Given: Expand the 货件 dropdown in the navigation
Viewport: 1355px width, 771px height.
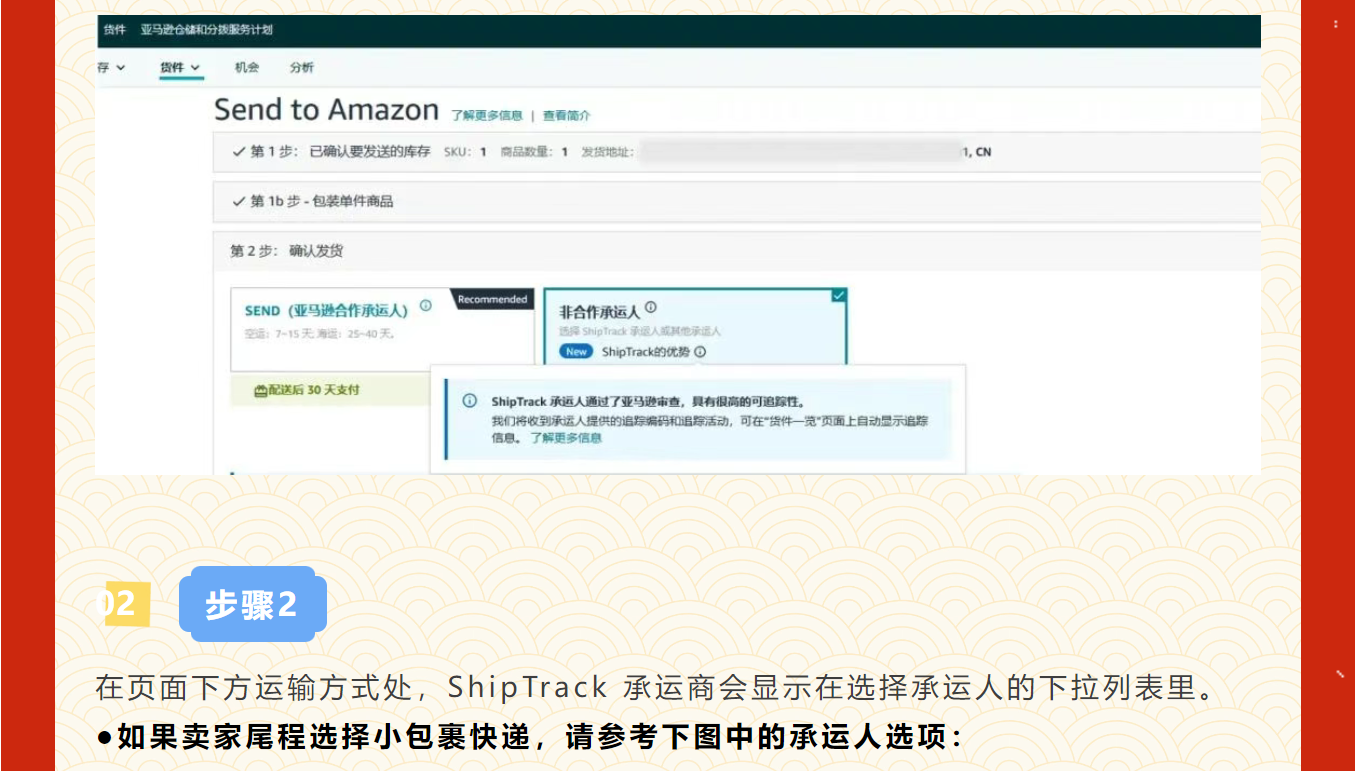Looking at the screenshot, I should click(x=178, y=68).
